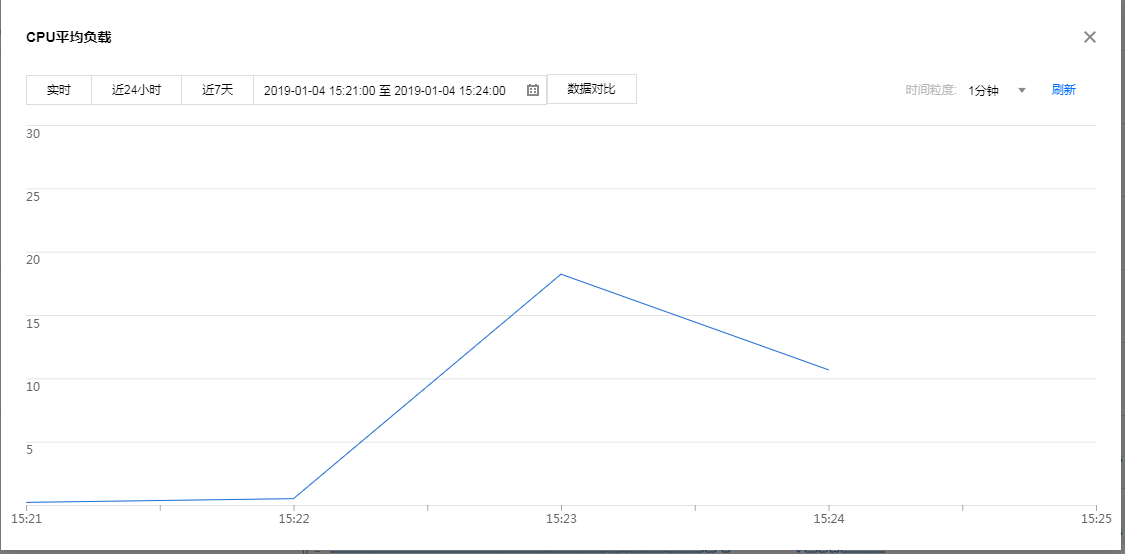The image size is (1125, 554).
Task: Click the line's start point at 15:21
Action: click(27, 502)
